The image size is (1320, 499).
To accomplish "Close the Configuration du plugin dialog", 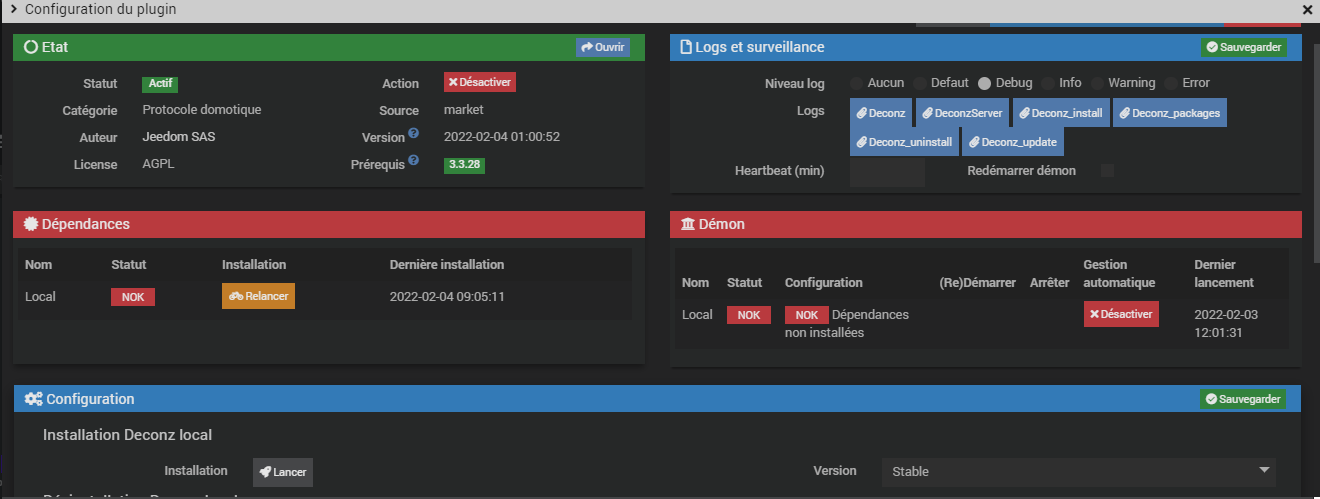I will point(1307,9).
